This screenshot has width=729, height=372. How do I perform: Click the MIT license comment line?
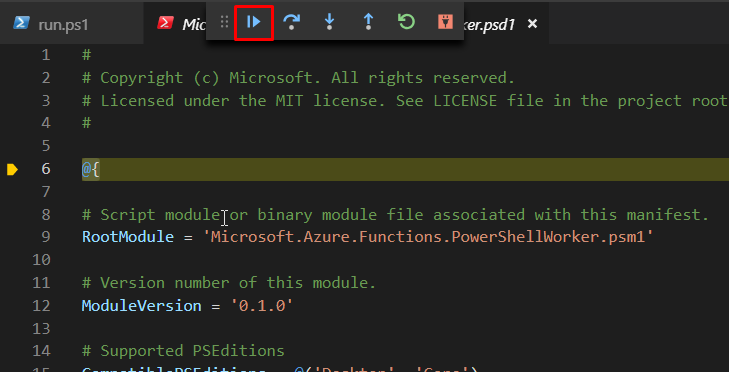point(405,101)
